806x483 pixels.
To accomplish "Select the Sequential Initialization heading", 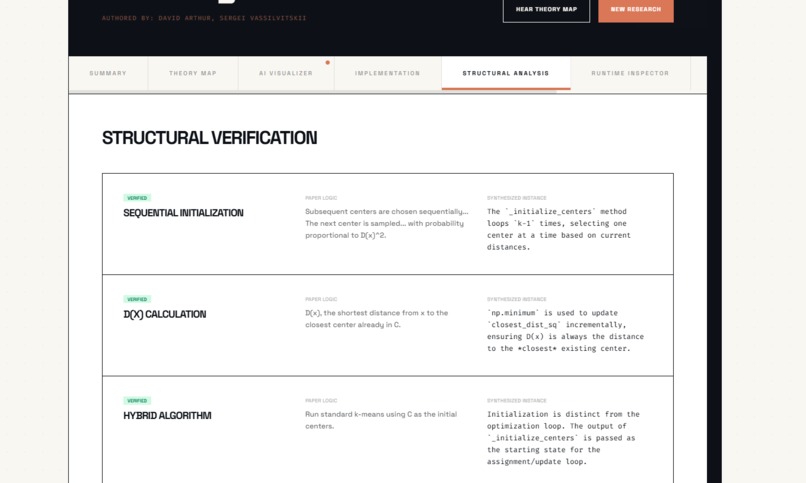I will [184, 213].
